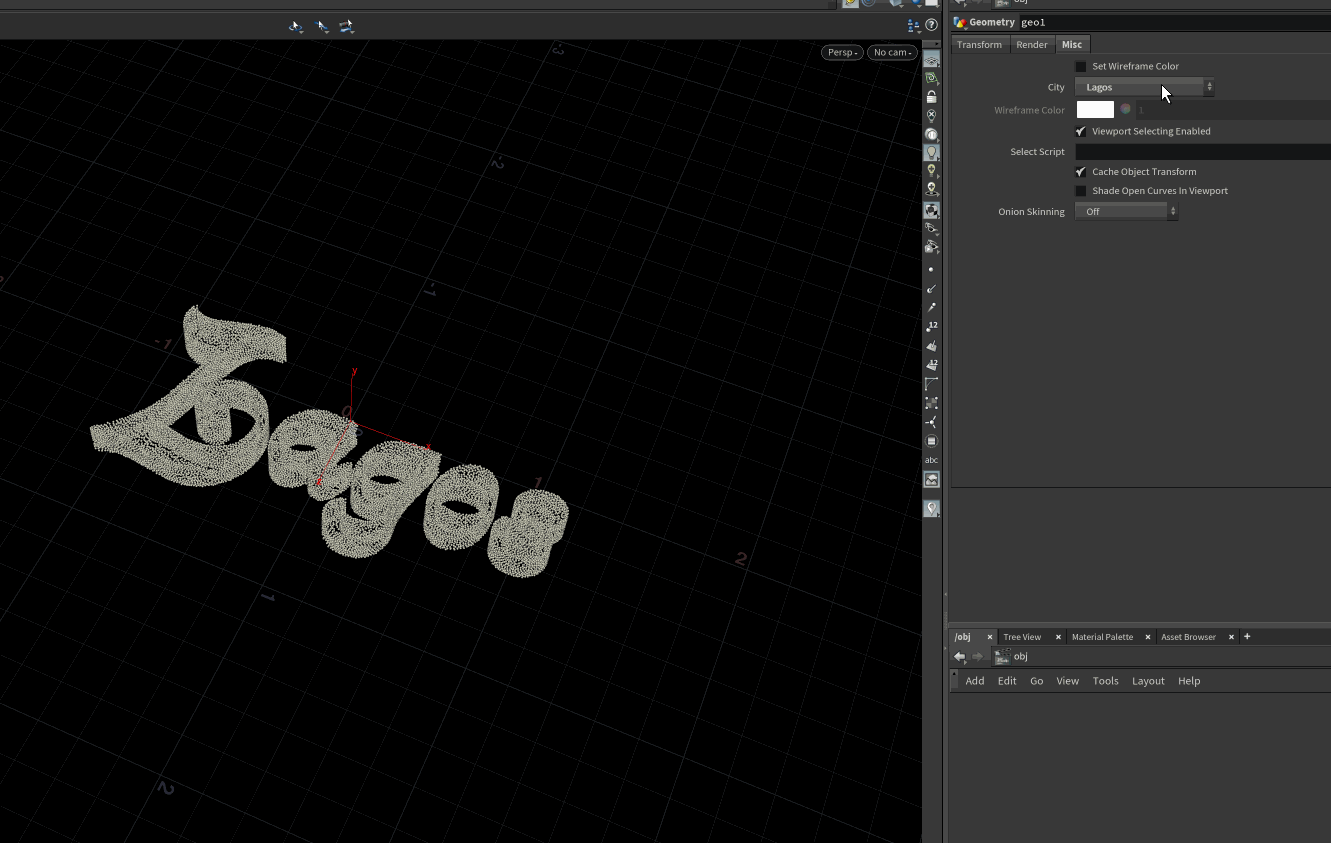The width and height of the screenshot is (1331, 843).
Task: Uncheck Cache Object Transform
Action: [1080, 171]
